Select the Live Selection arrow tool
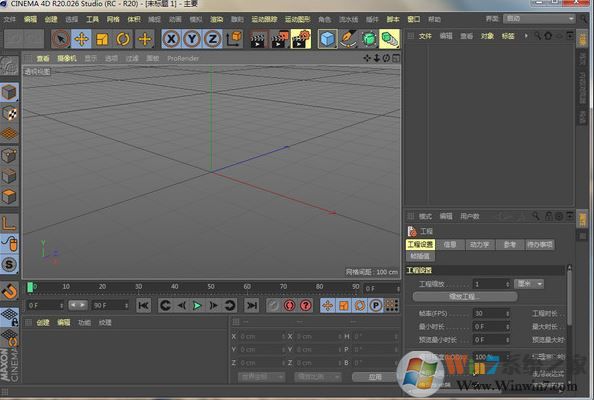 pyautogui.click(x=61, y=39)
